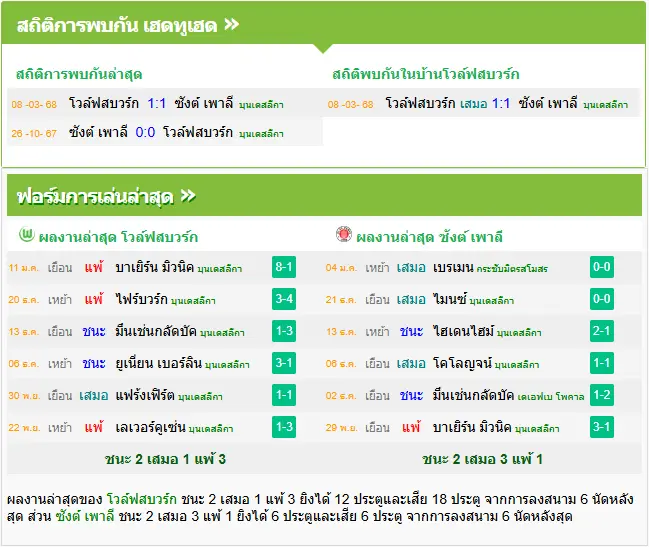This screenshot has height=547, width=649.
Task: Open the 1-1 score badge for โคโลญจน์
Action: tap(602, 363)
